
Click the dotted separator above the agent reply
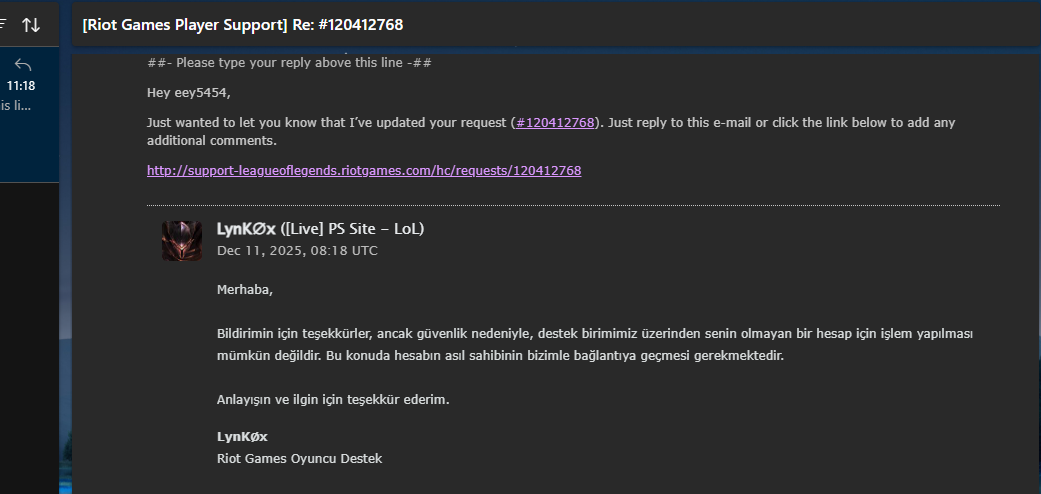574,205
